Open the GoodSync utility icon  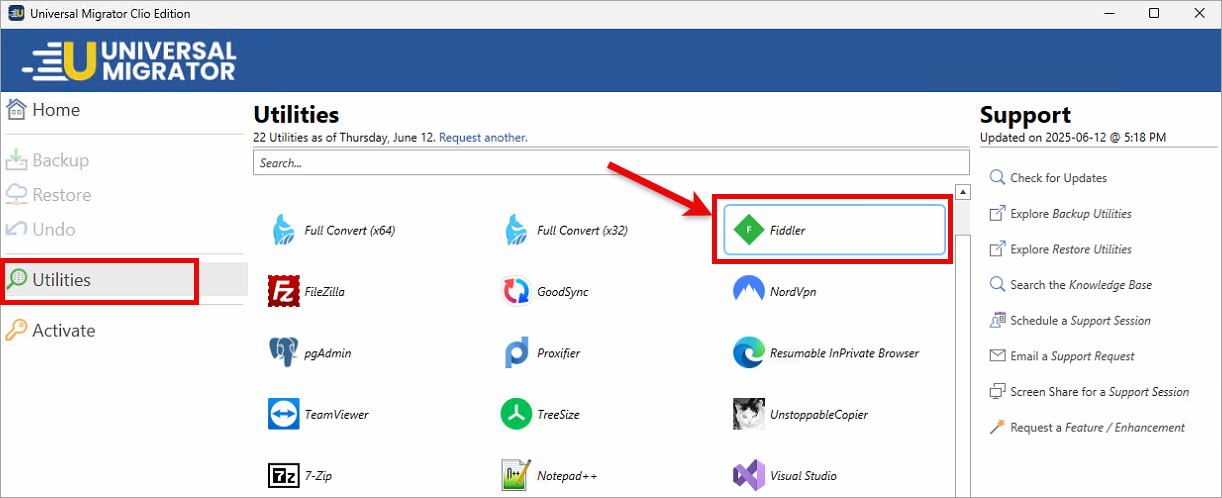[516, 292]
